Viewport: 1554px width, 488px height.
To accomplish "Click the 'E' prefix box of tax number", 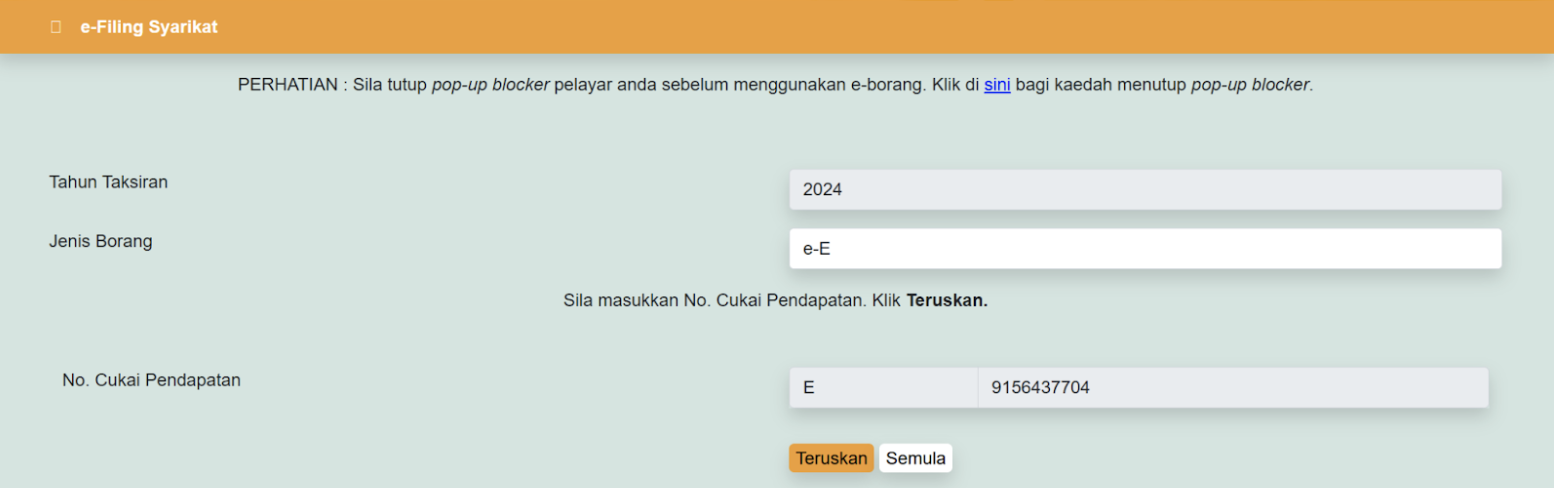I will pos(883,388).
